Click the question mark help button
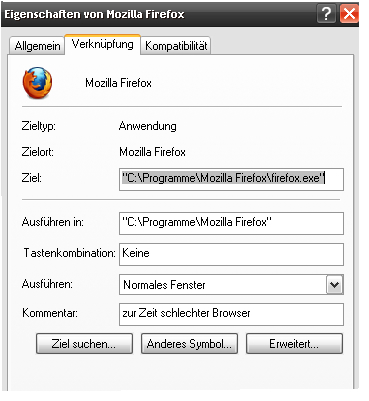 pos(327,14)
